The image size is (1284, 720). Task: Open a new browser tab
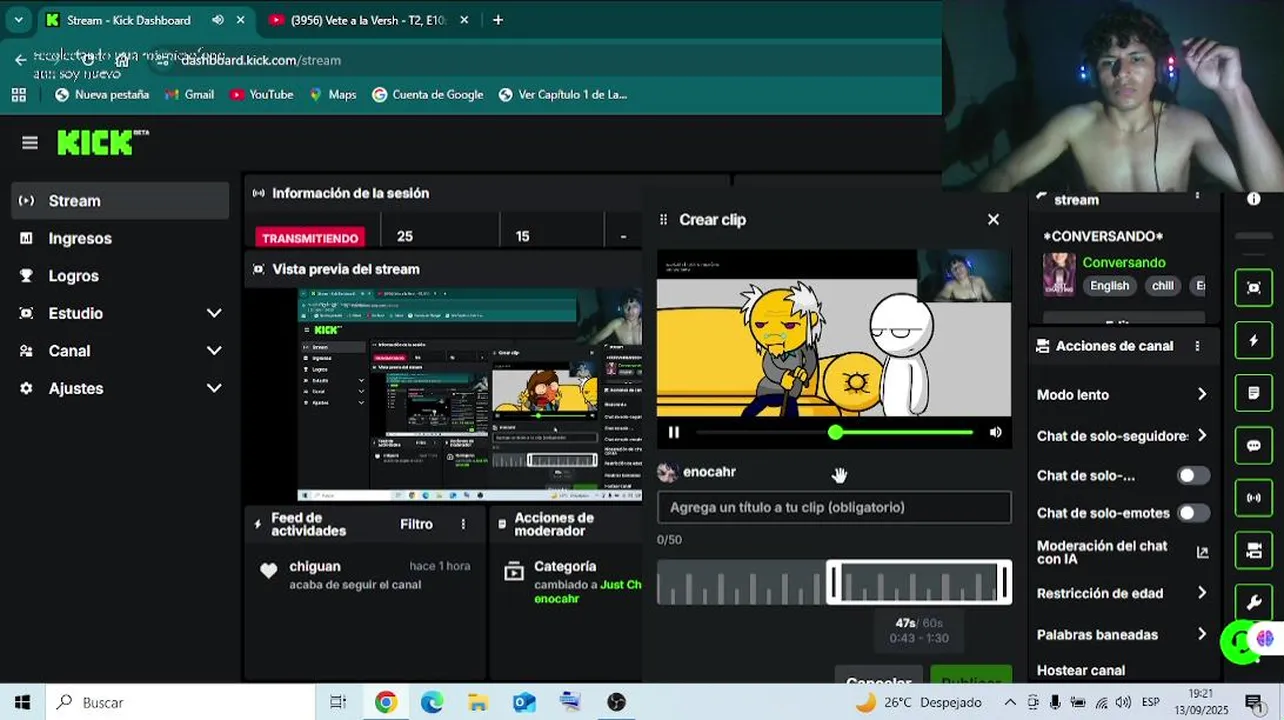point(498,20)
